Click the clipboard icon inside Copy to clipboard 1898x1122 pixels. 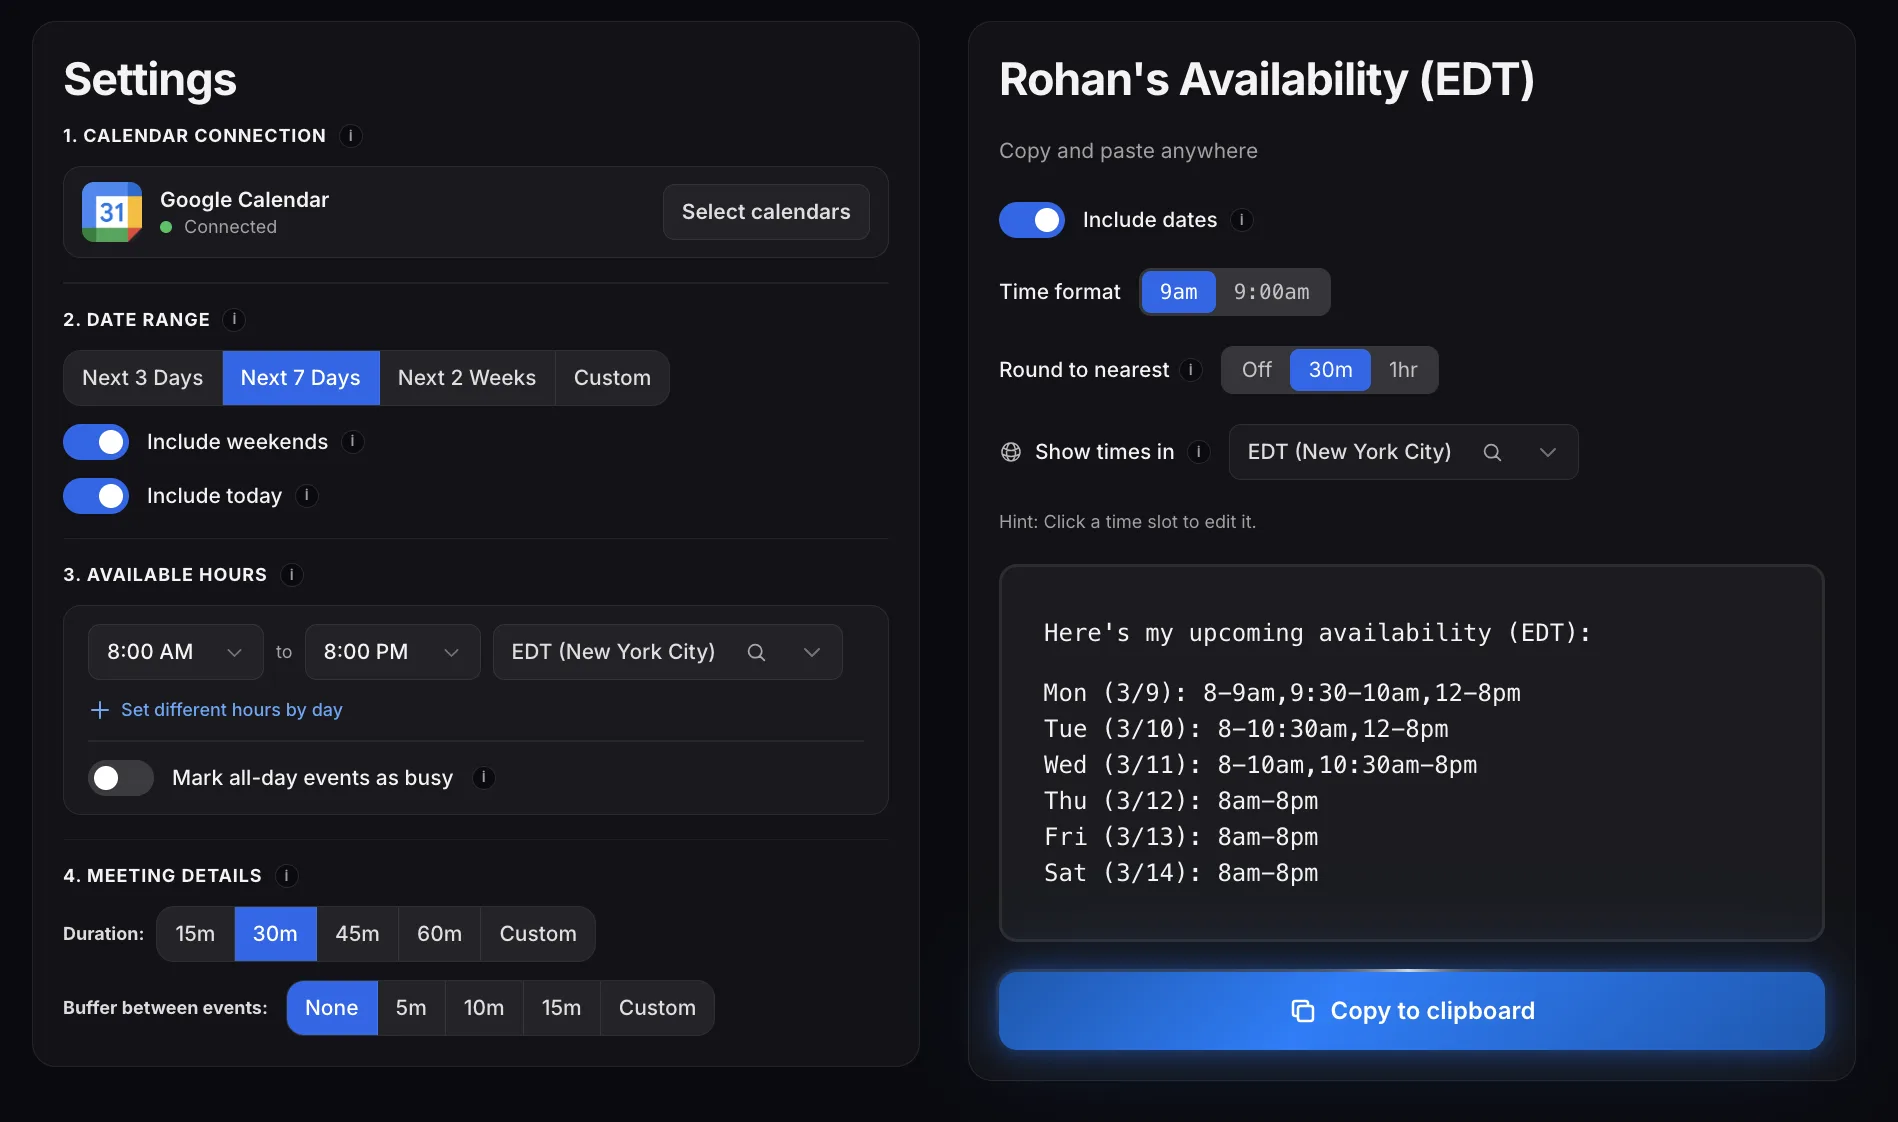1303,1011
